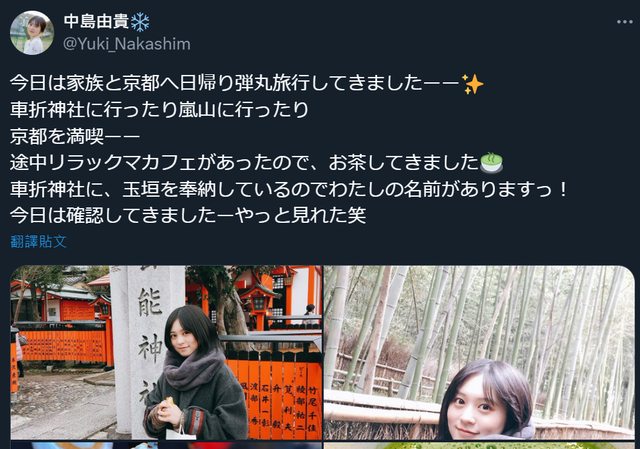Open the bamboo forest selfie photo
Image resolution: width=640 pixels, height=449 pixels.
[x=479, y=353]
